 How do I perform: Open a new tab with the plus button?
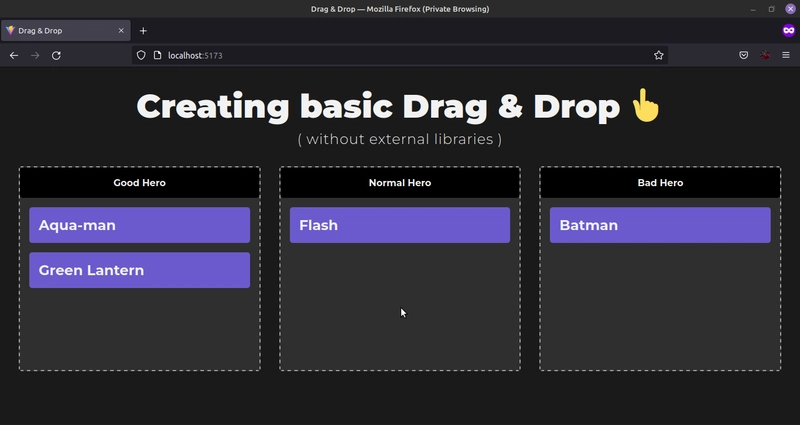pos(143,31)
